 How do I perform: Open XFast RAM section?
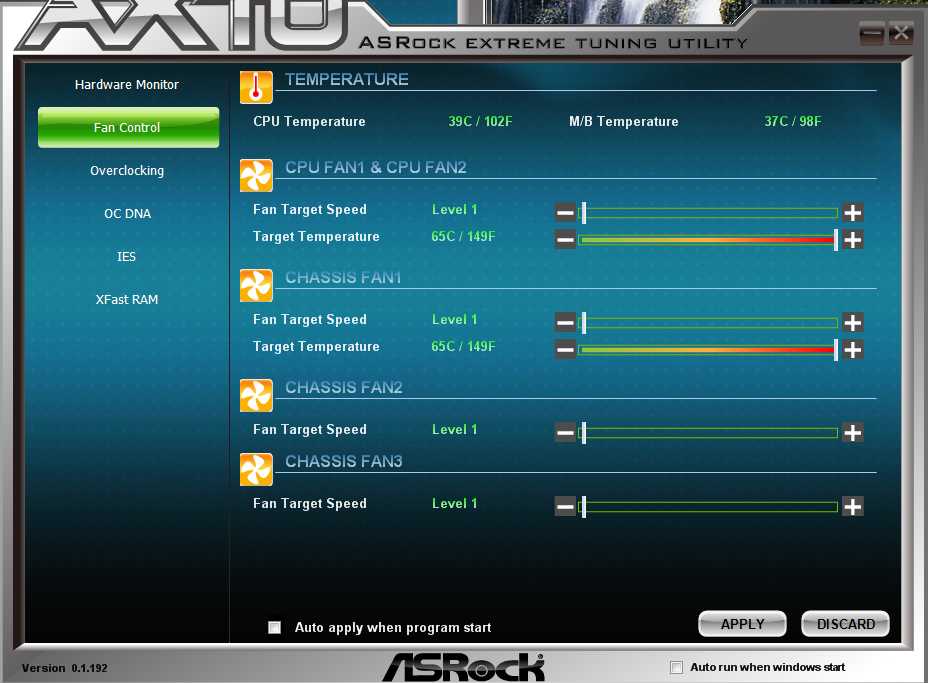click(x=127, y=299)
